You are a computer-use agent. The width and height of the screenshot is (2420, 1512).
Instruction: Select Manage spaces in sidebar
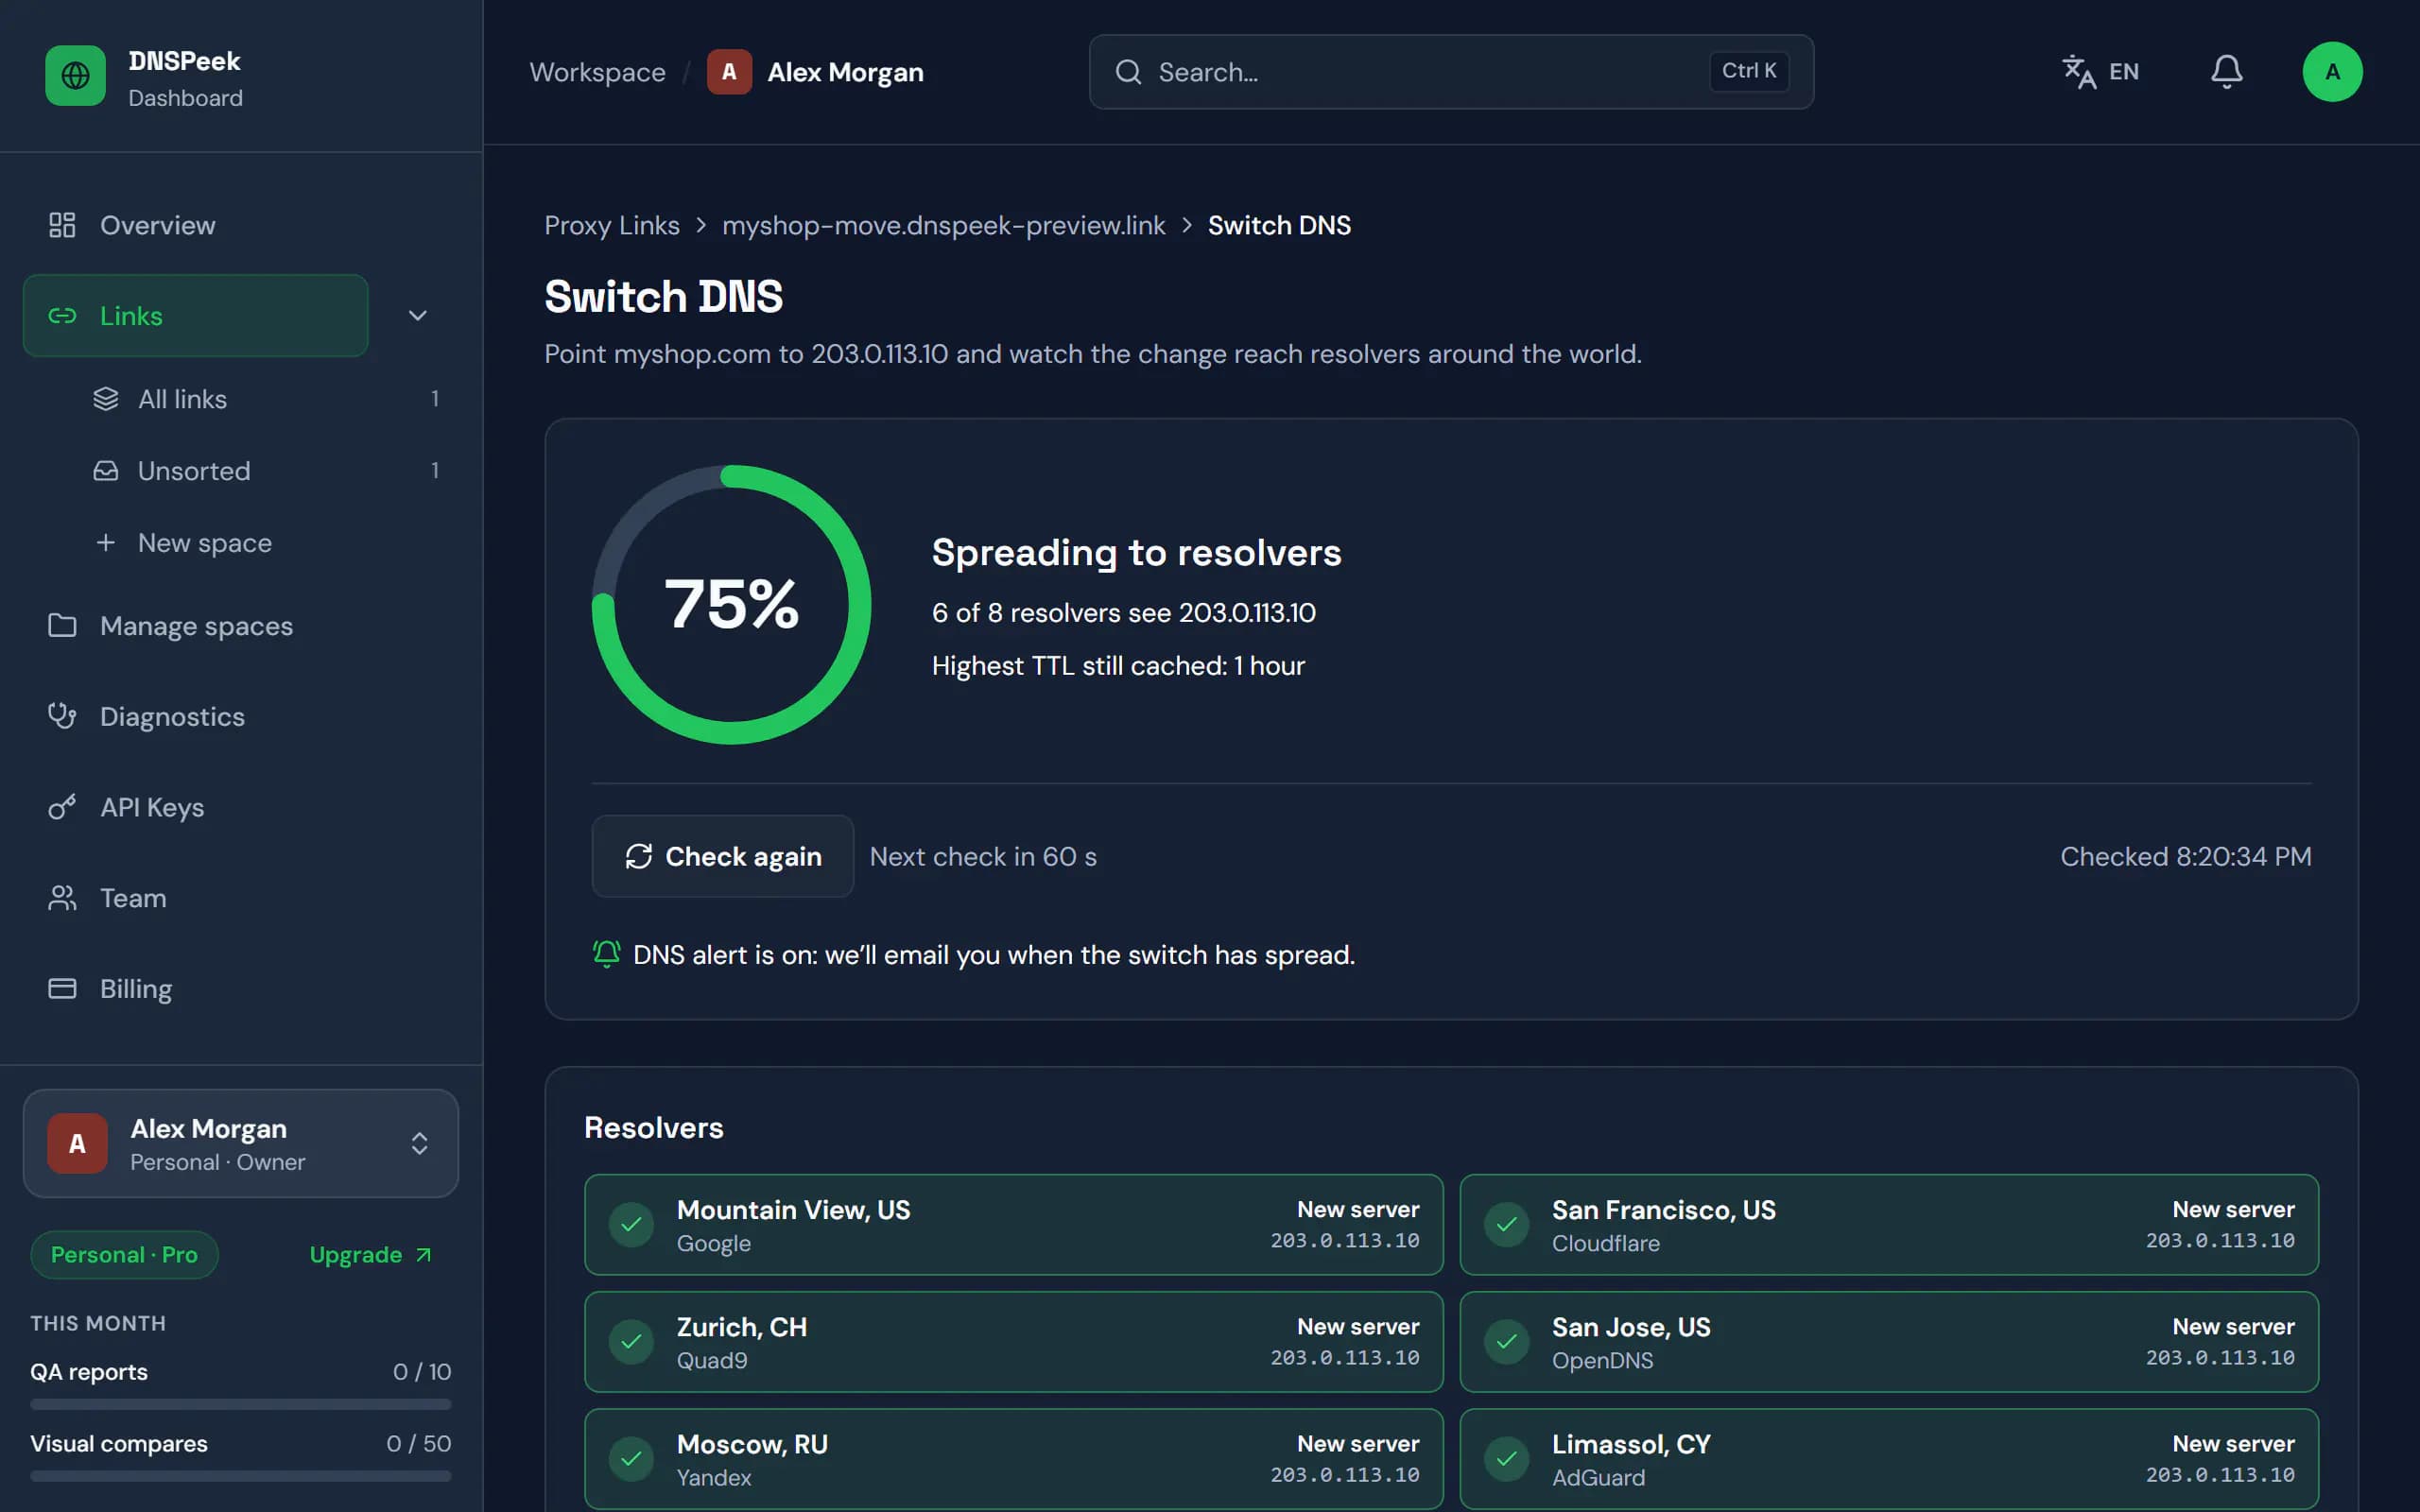[x=241, y=626]
